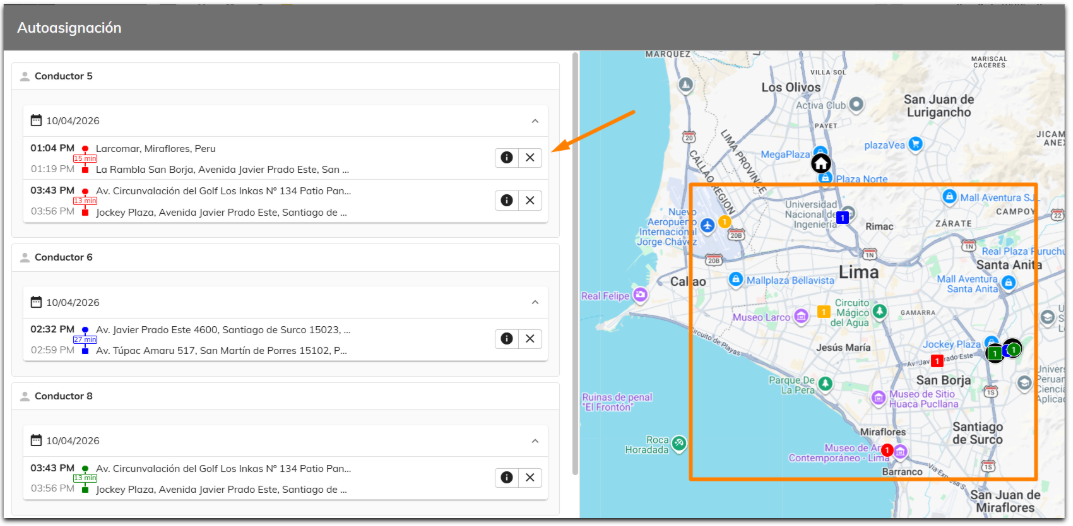The image size is (1073, 526).
Task: Select the Conductor 6 header
Action: point(285,257)
